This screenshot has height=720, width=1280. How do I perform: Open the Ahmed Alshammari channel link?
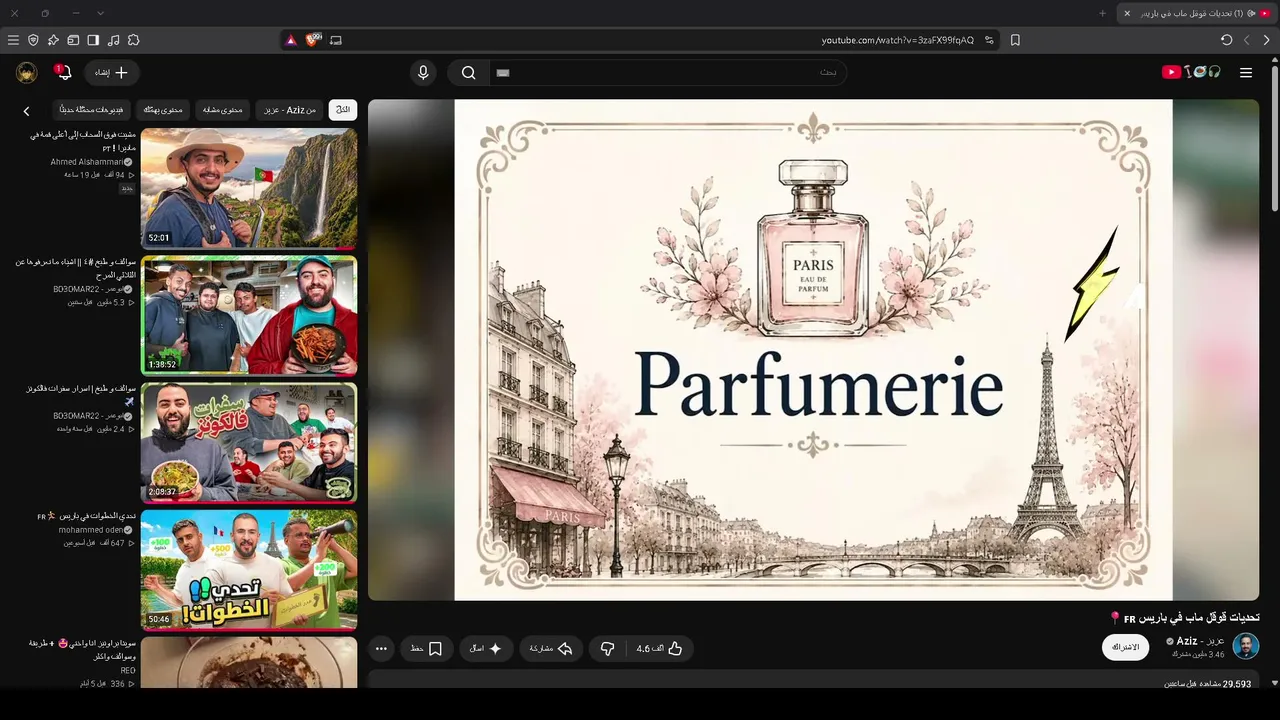tap(87, 162)
